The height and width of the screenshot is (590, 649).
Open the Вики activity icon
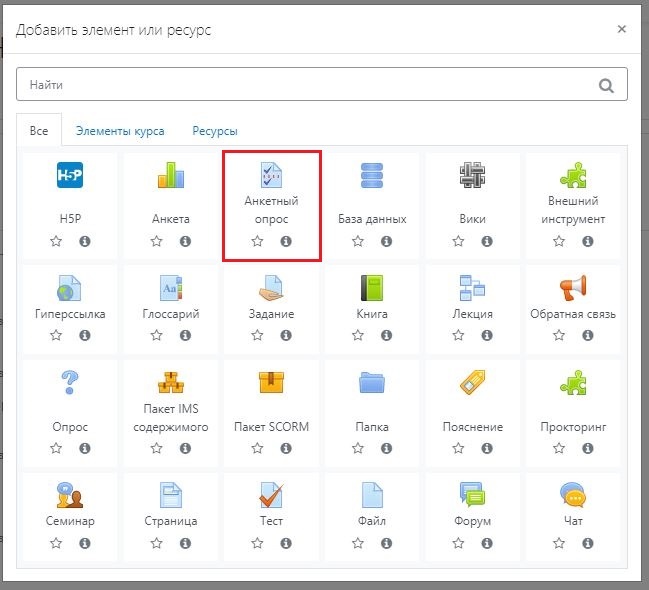pyautogui.click(x=472, y=175)
